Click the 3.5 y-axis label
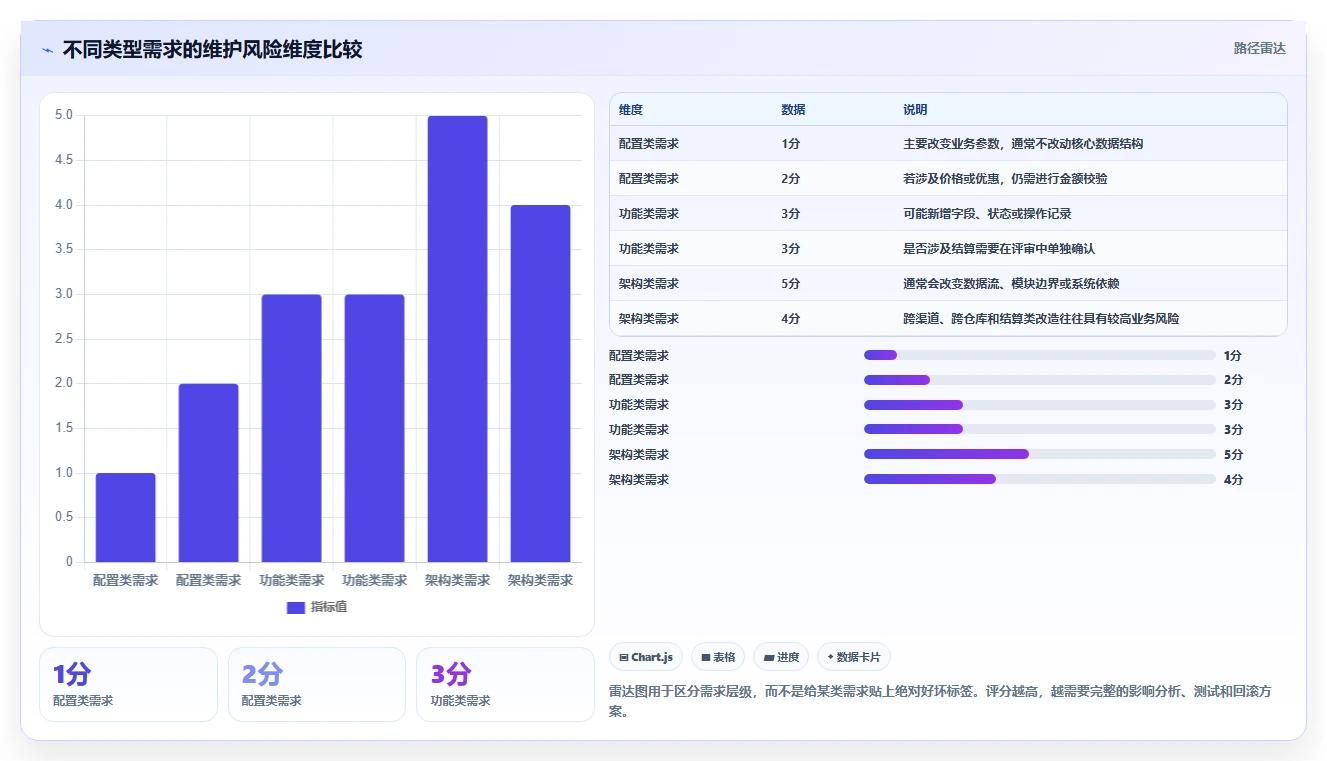Viewport: 1327px width, 761px height. click(x=64, y=249)
